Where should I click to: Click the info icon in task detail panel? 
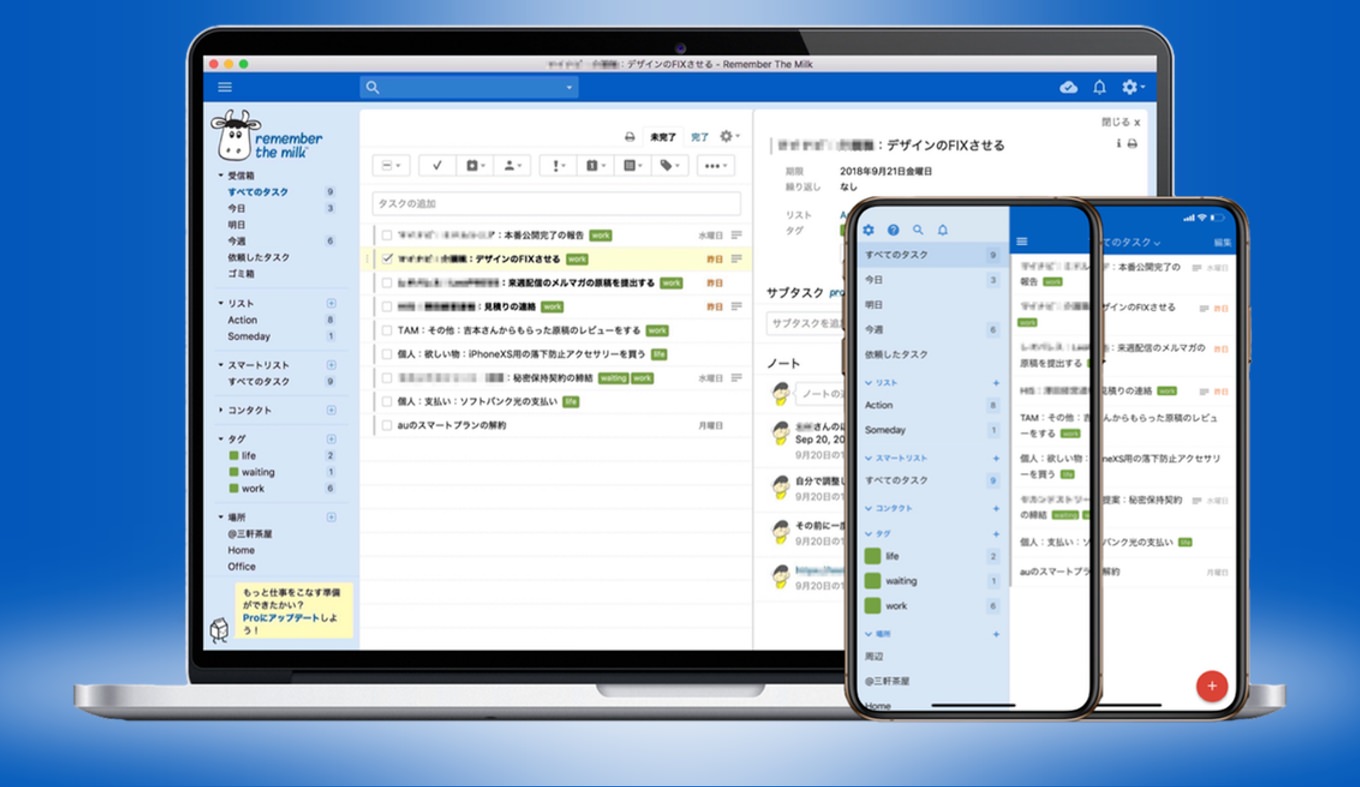coord(1119,144)
